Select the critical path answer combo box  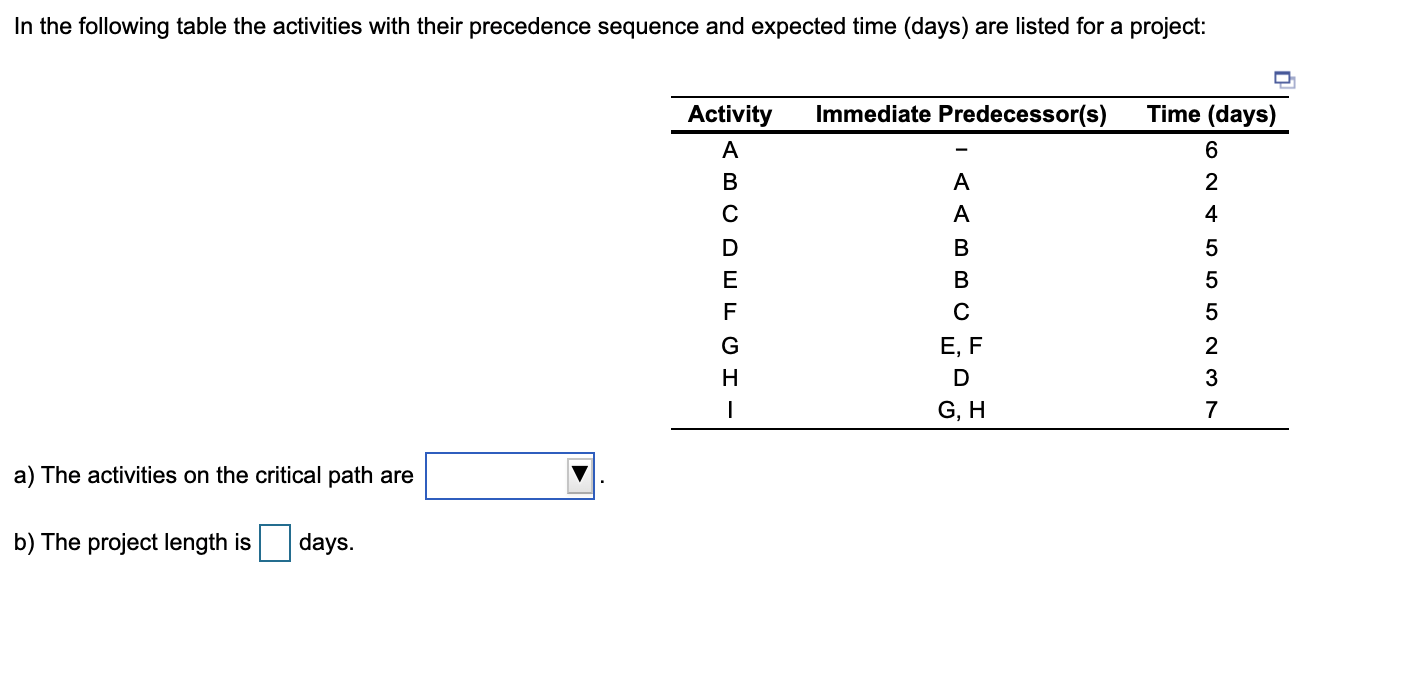pos(510,476)
